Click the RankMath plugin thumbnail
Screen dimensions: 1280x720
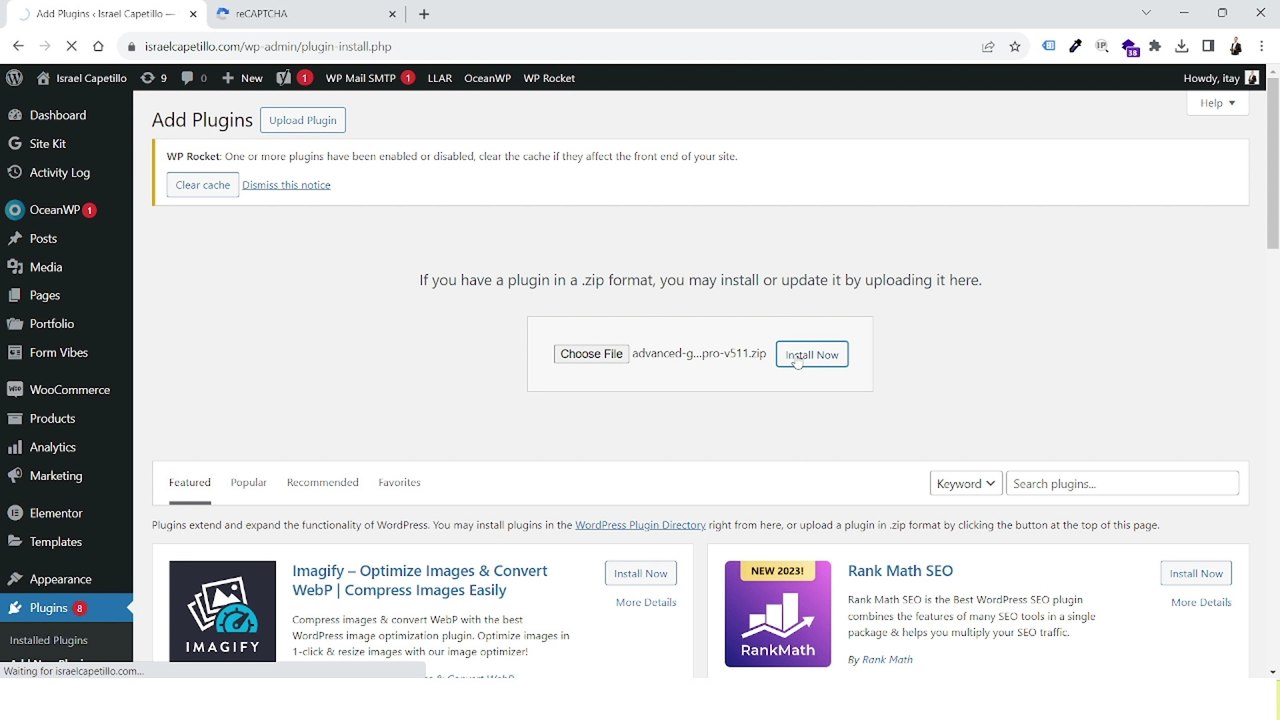[778, 613]
